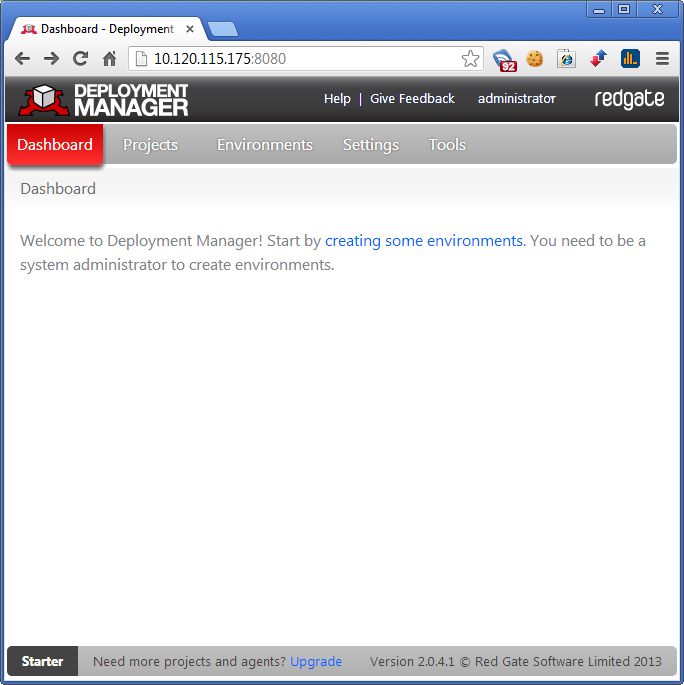Click Give Feedback link

pos(412,99)
